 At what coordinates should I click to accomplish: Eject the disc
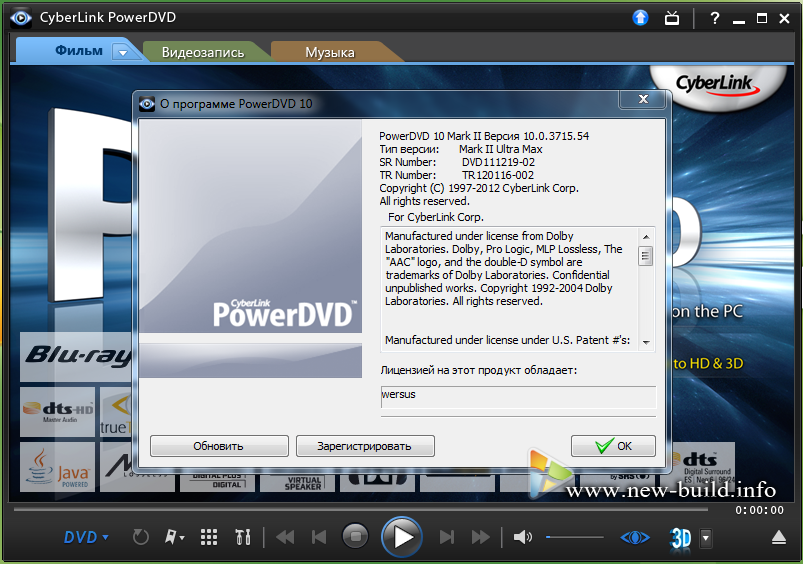[778, 537]
